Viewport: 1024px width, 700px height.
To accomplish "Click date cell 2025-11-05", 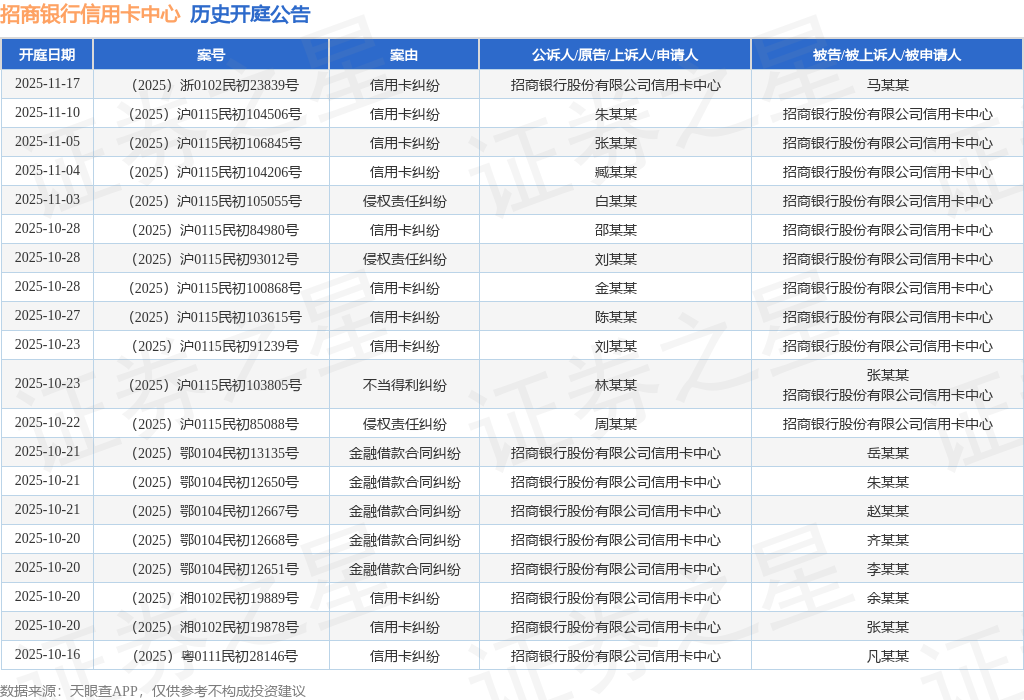I will click(47, 141).
